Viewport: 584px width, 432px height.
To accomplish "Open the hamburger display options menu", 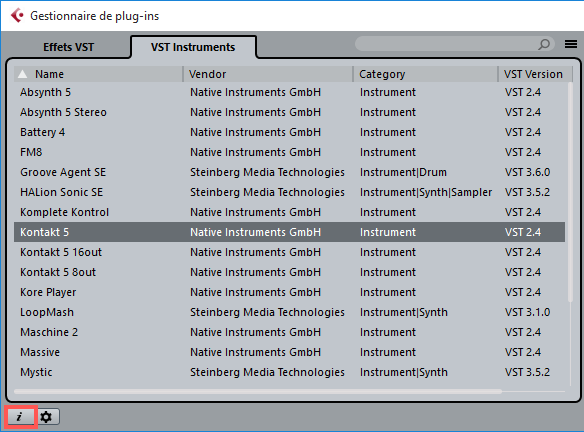I will [571, 44].
